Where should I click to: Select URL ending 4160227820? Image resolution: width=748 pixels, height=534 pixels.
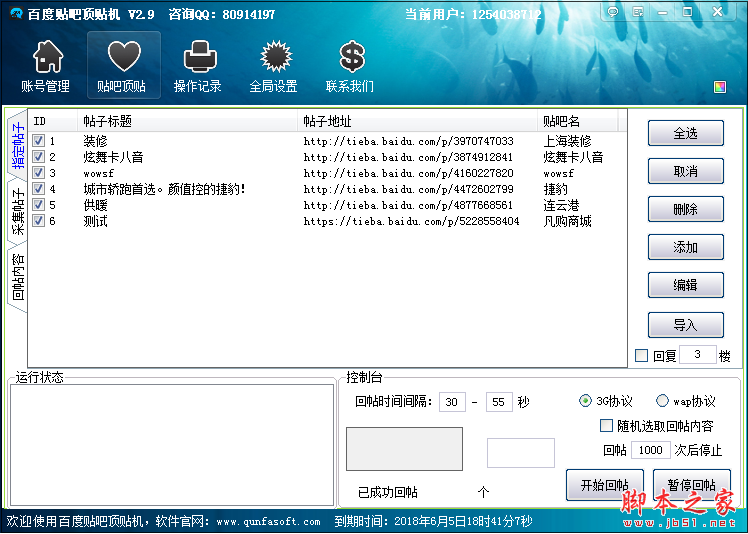[x=408, y=173]
